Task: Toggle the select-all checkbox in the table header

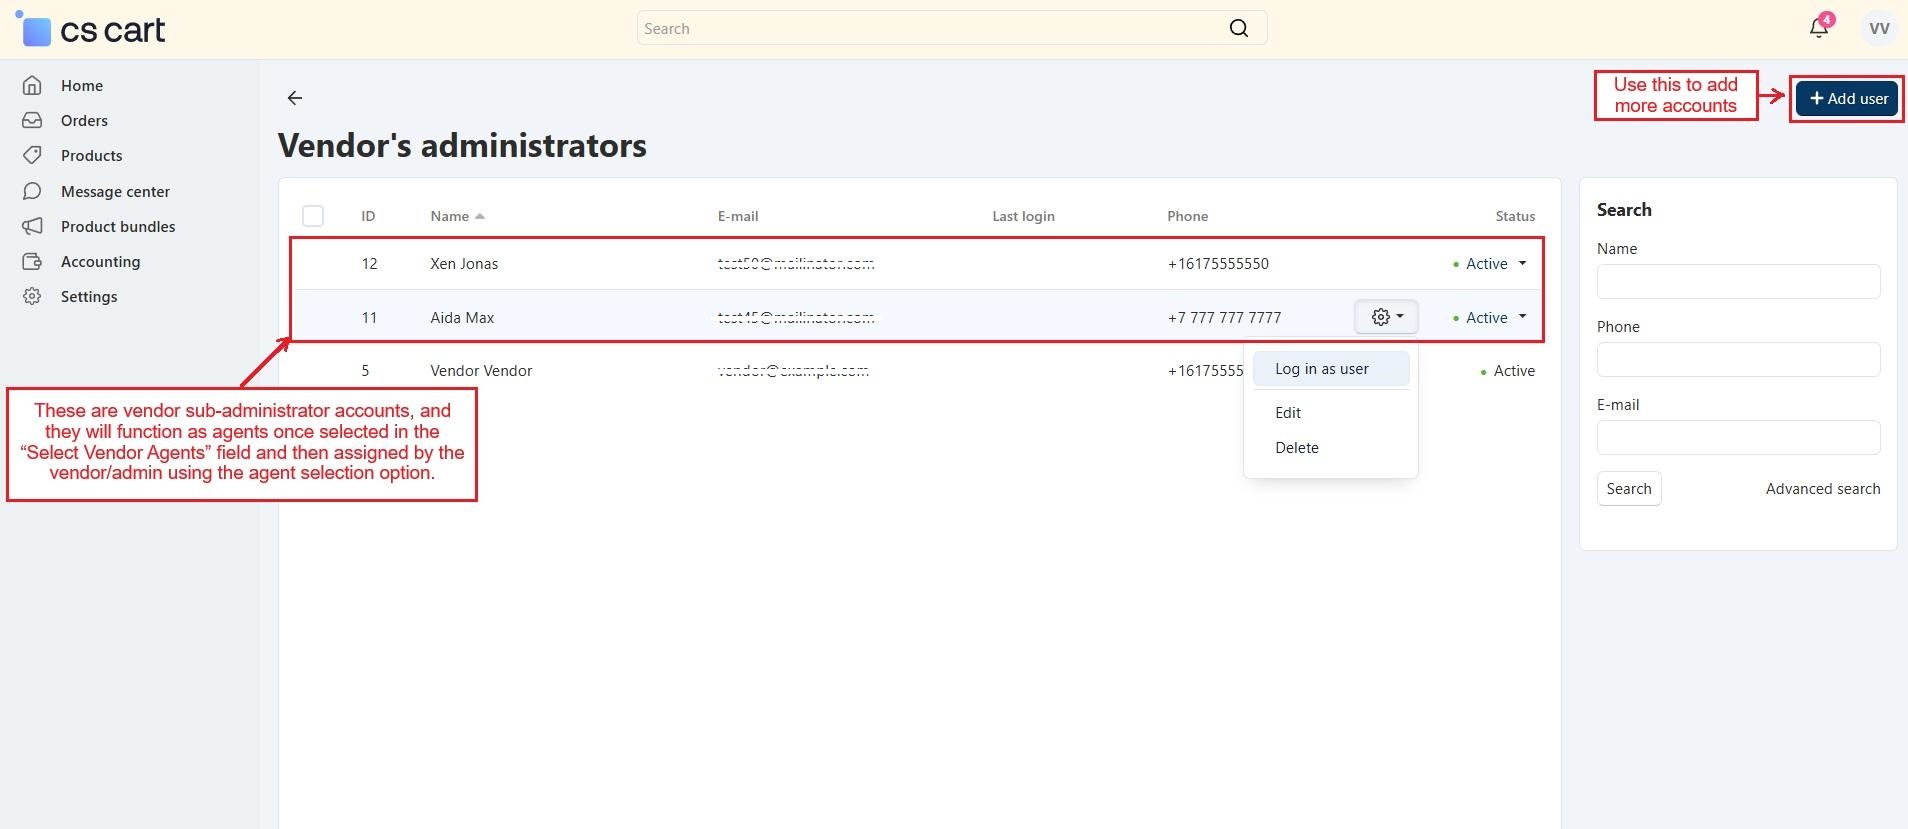Action: coord(313,216)
